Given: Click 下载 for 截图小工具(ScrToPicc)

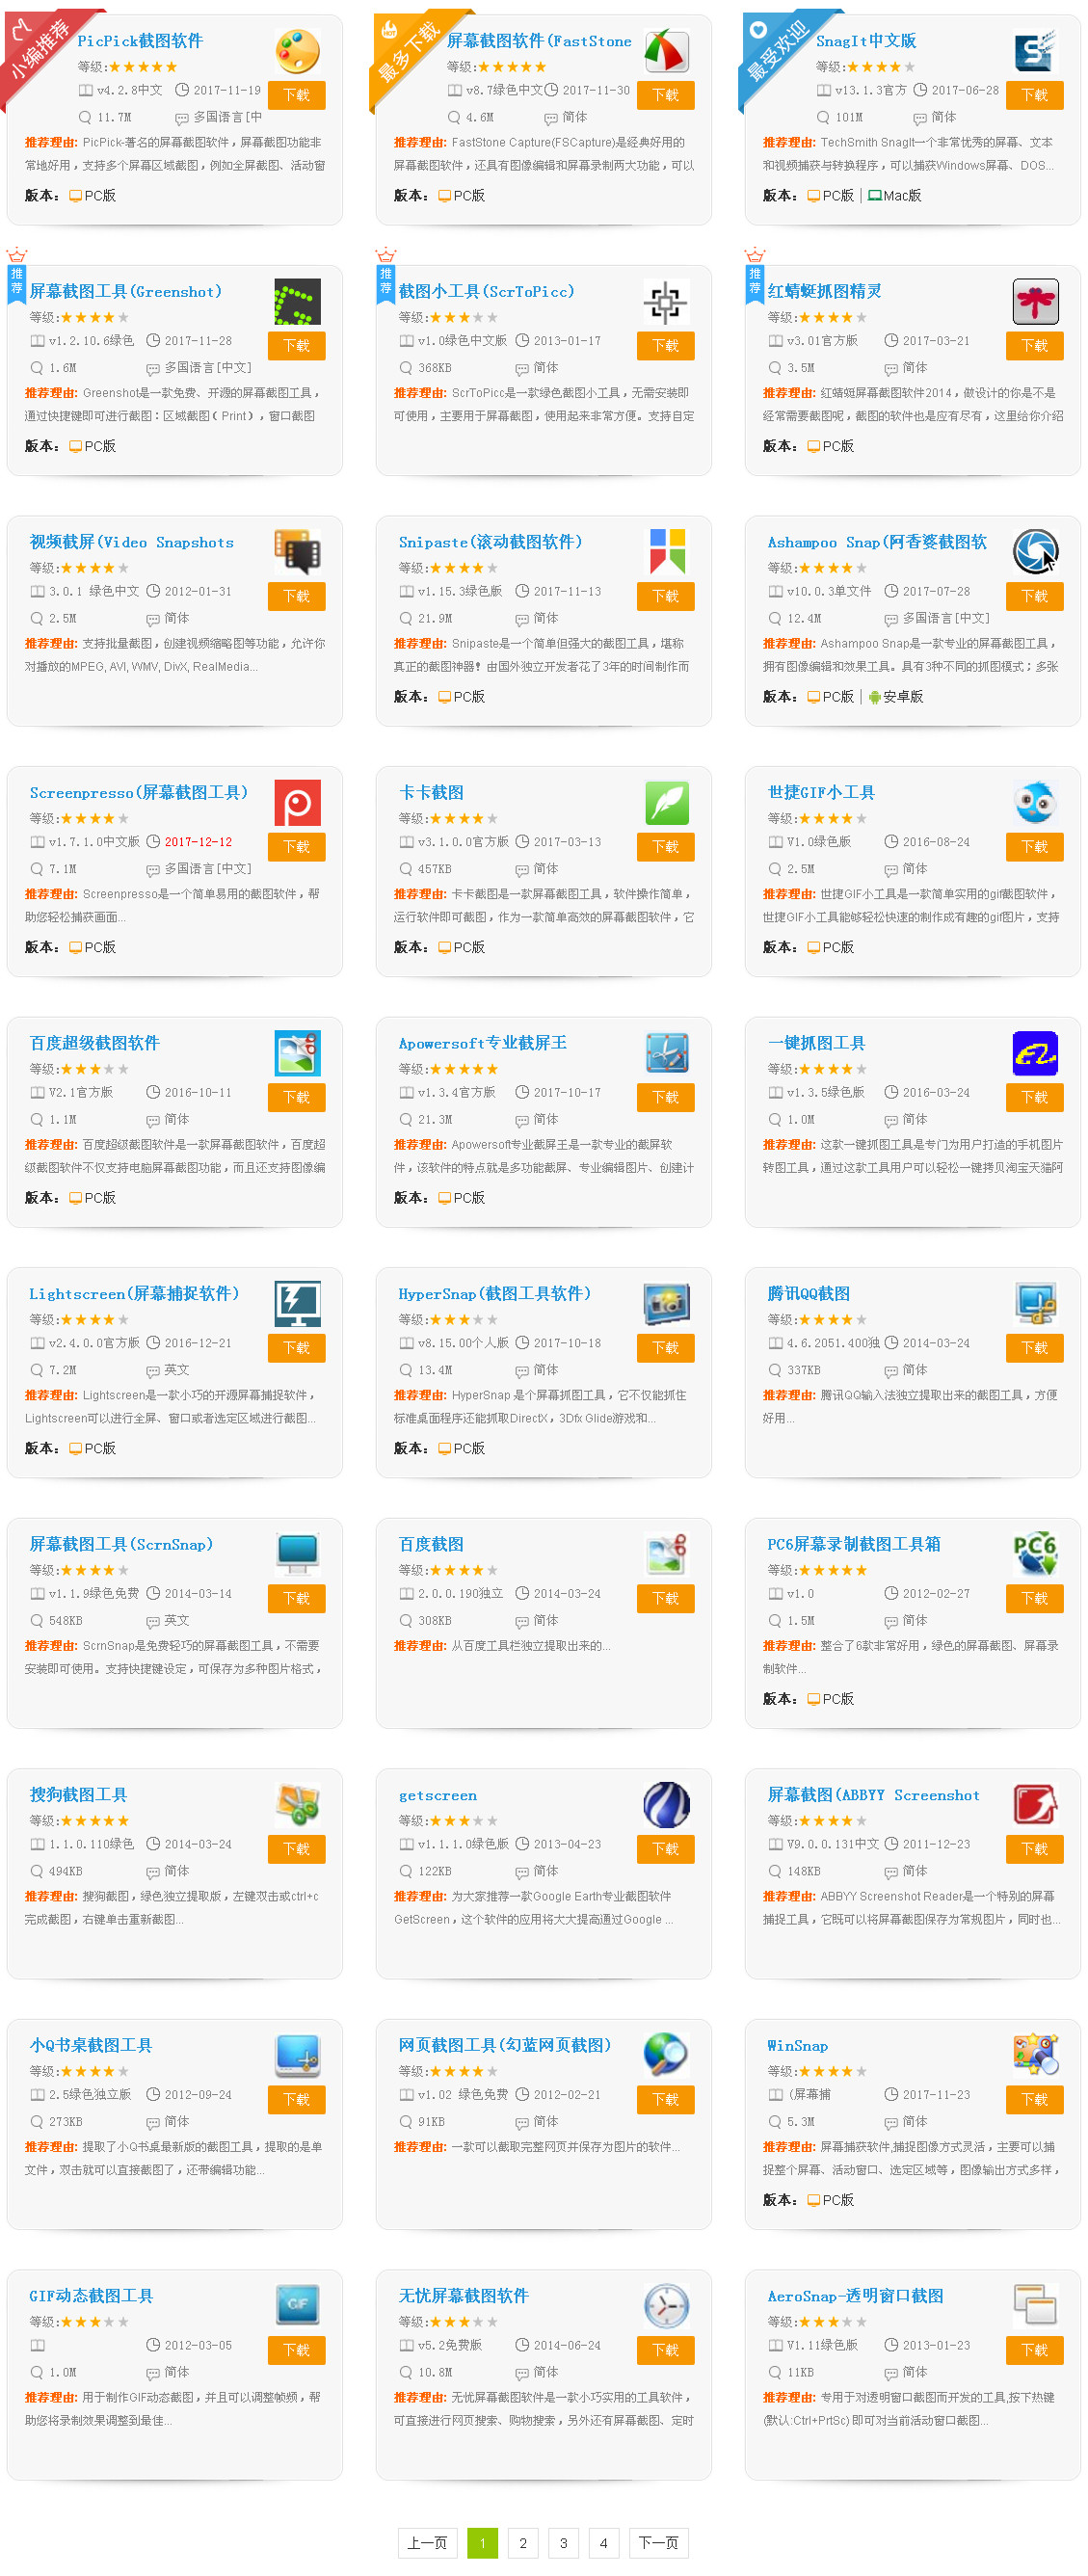Looking at the screenshot, I should coord(666,346).
